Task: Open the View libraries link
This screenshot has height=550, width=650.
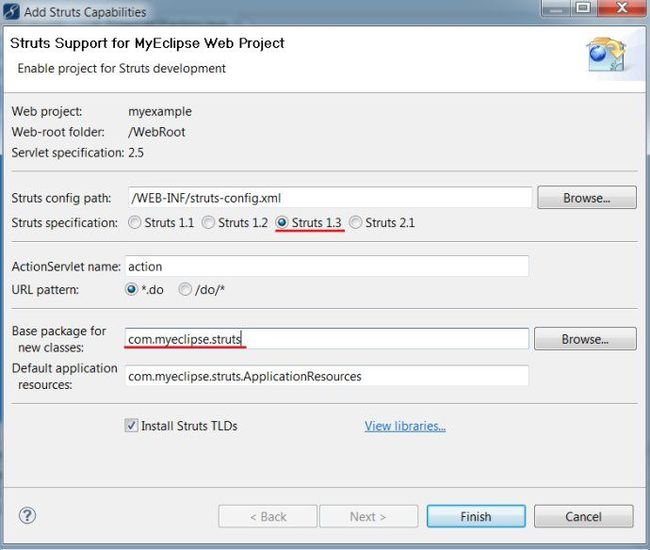Action: 405,426
